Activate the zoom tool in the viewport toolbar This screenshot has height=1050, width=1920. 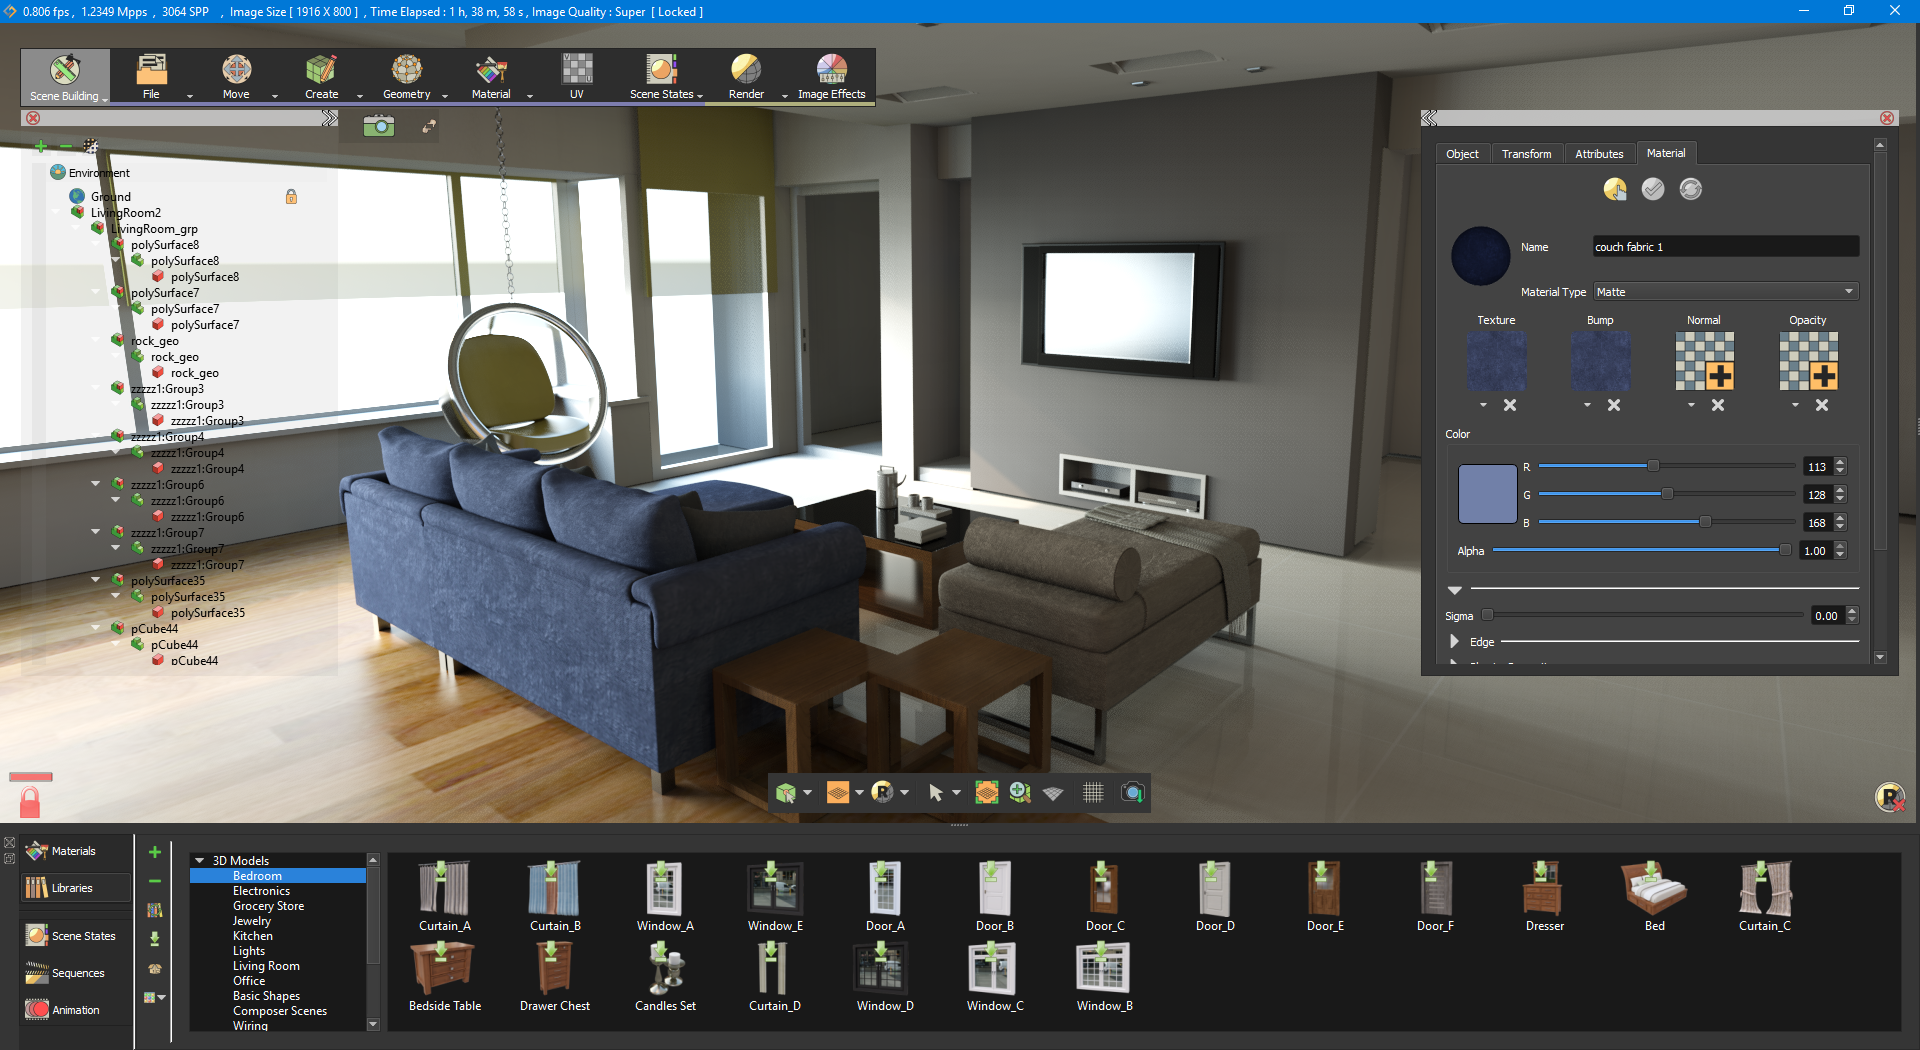tap(1020, 792)
